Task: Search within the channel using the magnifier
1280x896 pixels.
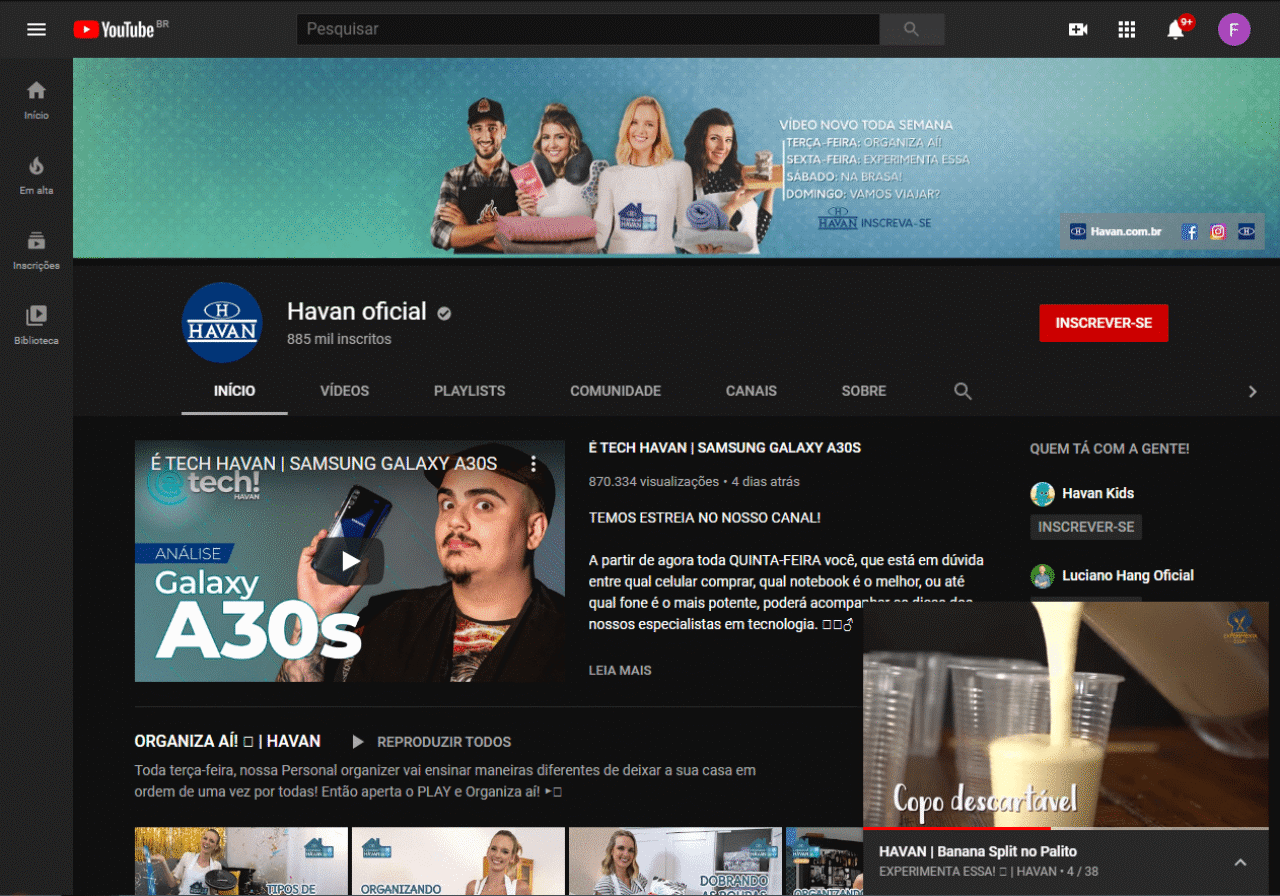Action: click(x=963, y=391)
